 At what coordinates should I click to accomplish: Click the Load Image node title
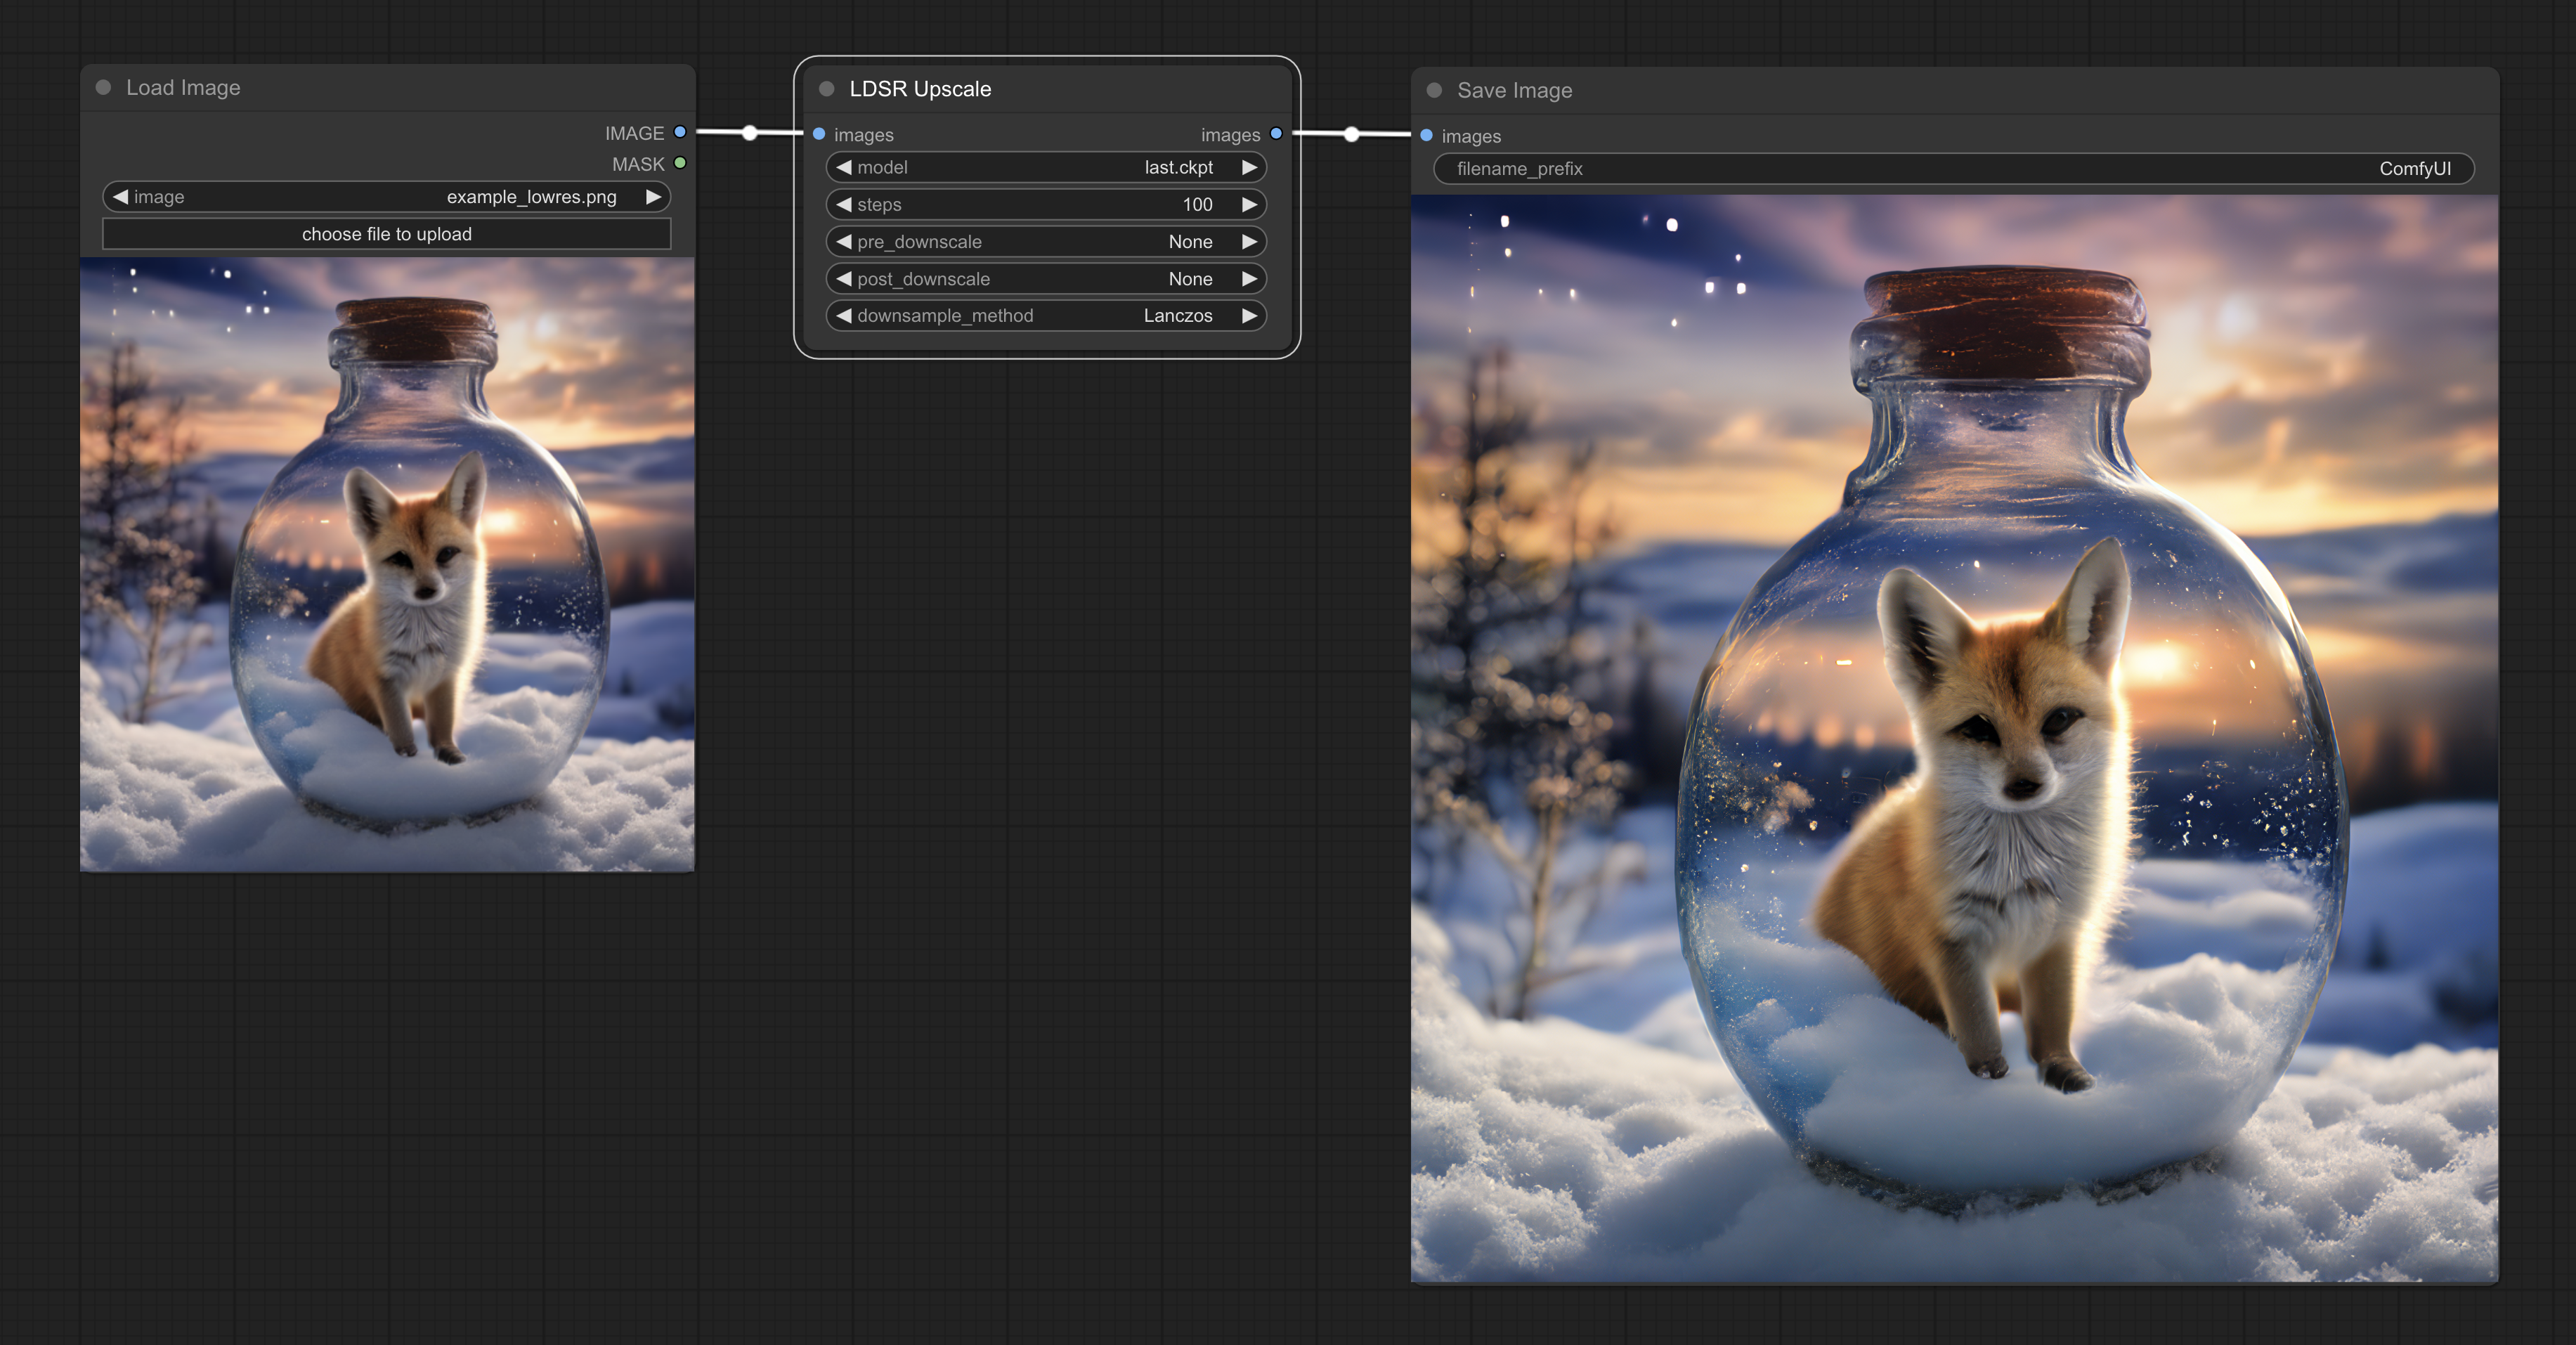click(x=183, y=88)
